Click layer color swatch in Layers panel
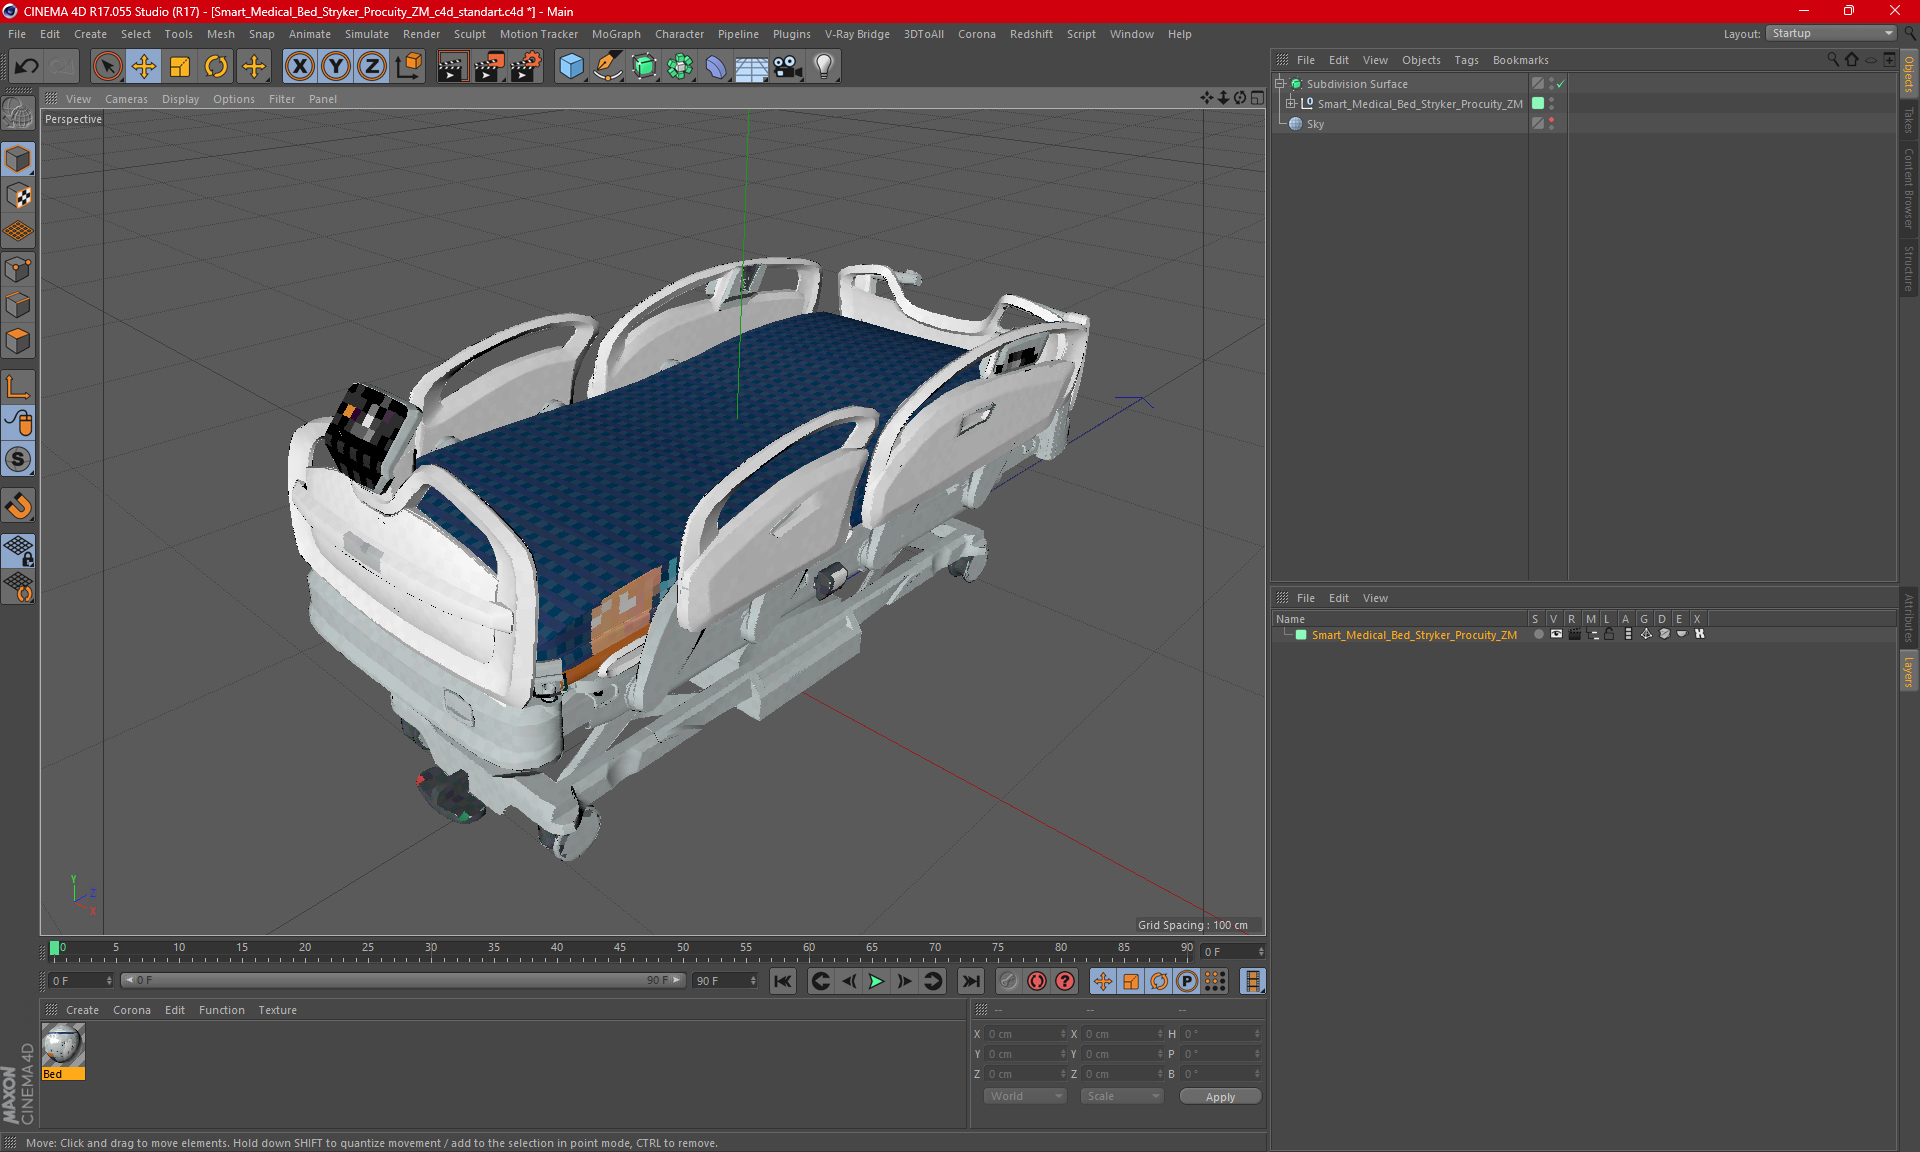Screen dimensions: 1920x1152 pyautogui.click(x=1301, y=635)
